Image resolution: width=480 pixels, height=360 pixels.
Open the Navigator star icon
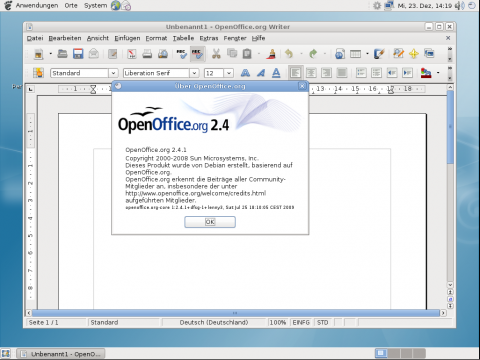(x=414, y=54)
